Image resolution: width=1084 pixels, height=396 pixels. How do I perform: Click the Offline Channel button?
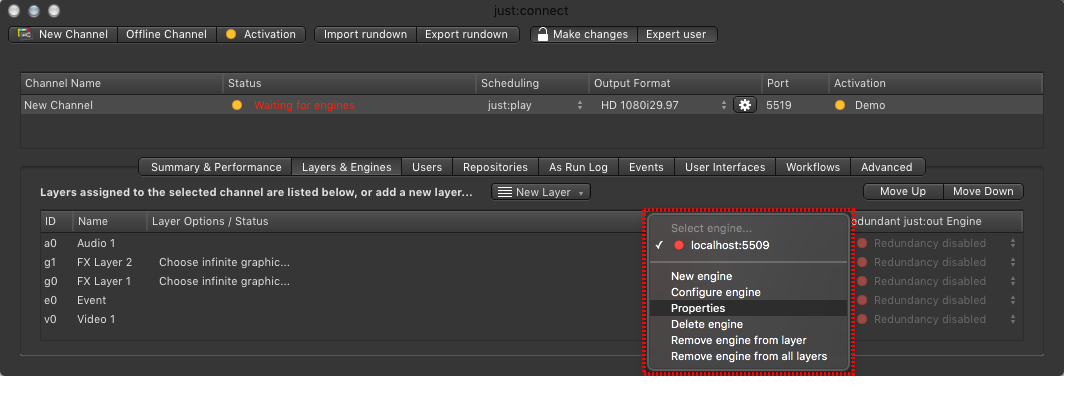tap(167, 34)
